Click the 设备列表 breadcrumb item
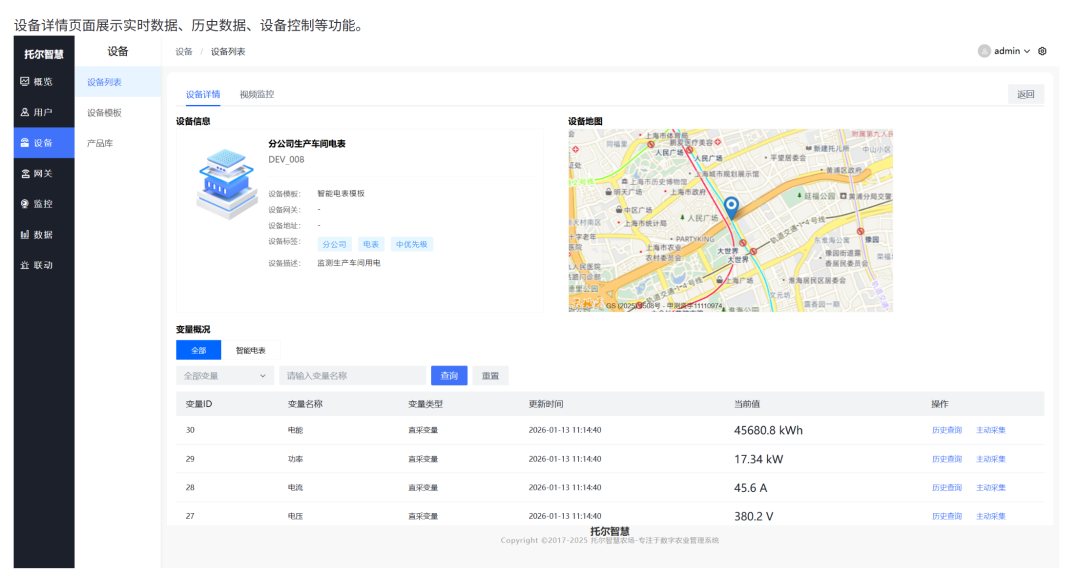The image size is (1080, 575). click(x=228, y=52)
